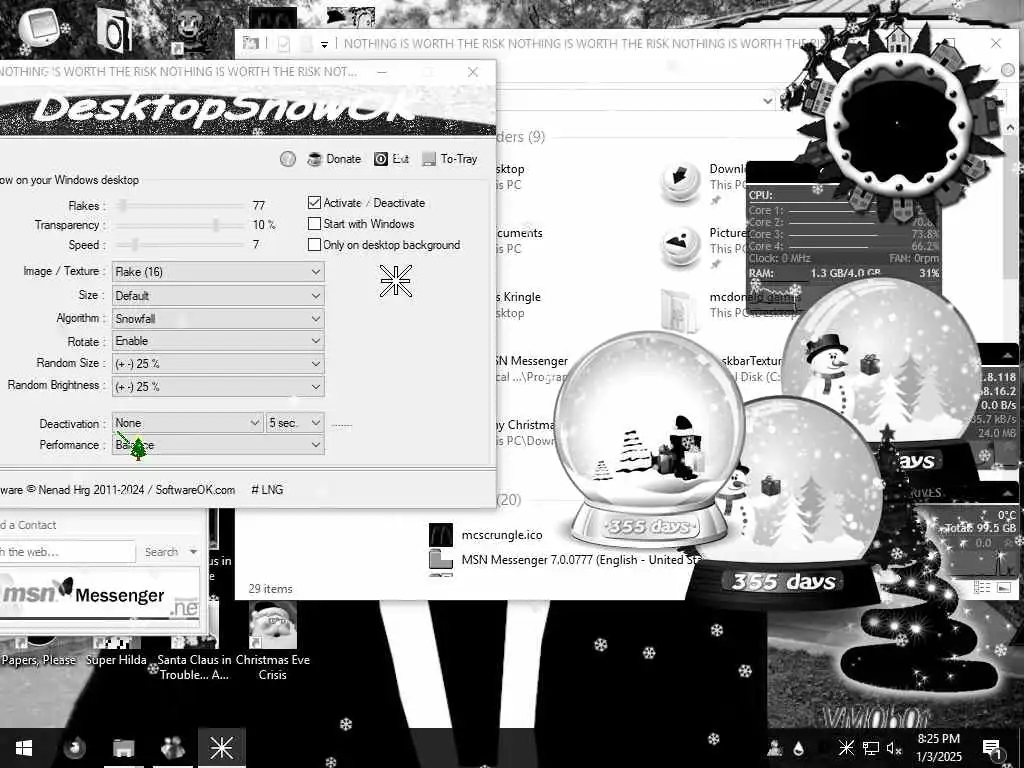Adjust the Flakes slider
1024x768 pixels.
point(180,206)
